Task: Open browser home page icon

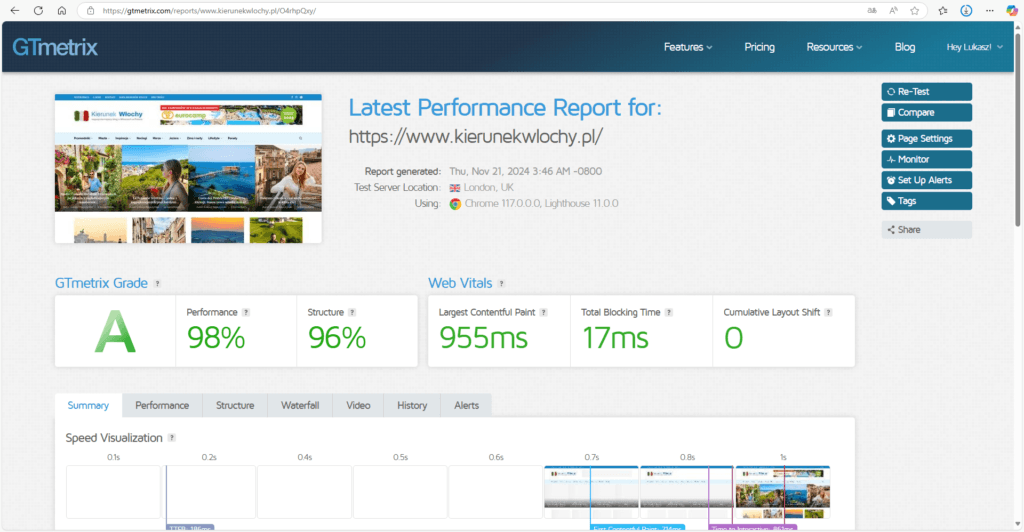Action: click(61, 10)
